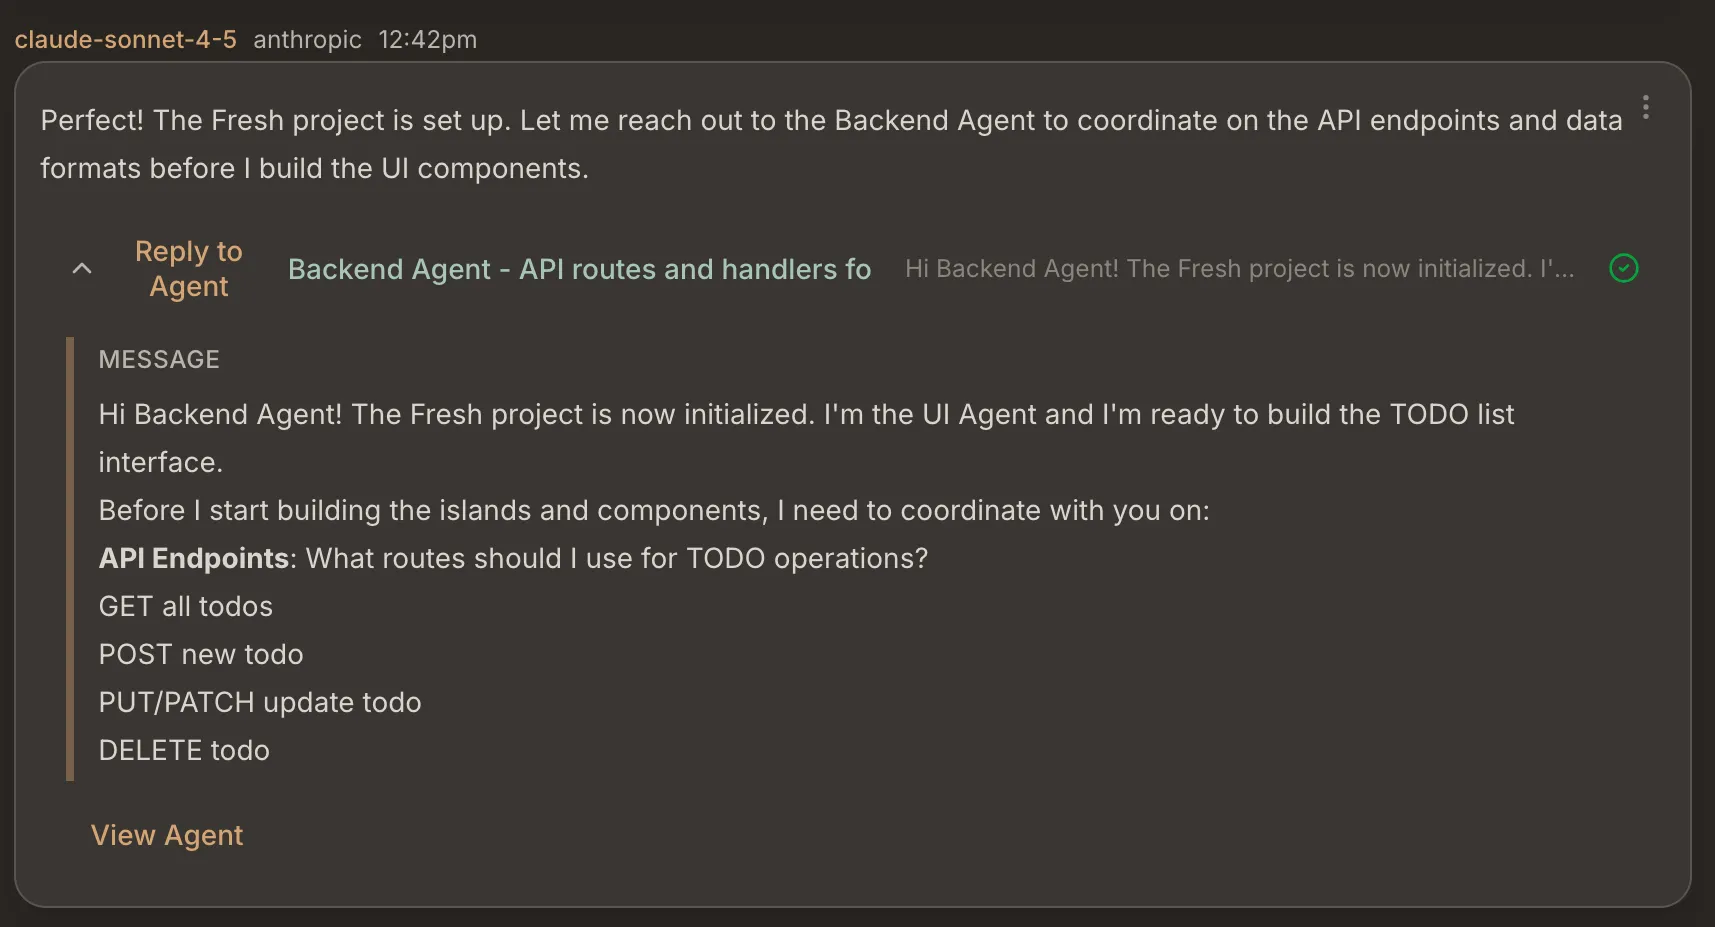Viewport: 1715px width, 927px height.
Task: Click the 12:42pm timestamp
Action: 427,40
